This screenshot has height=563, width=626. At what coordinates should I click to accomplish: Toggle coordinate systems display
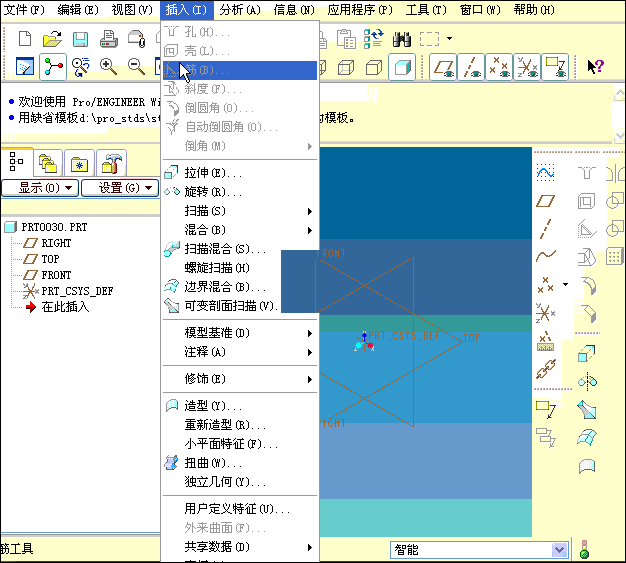[527, 67]
